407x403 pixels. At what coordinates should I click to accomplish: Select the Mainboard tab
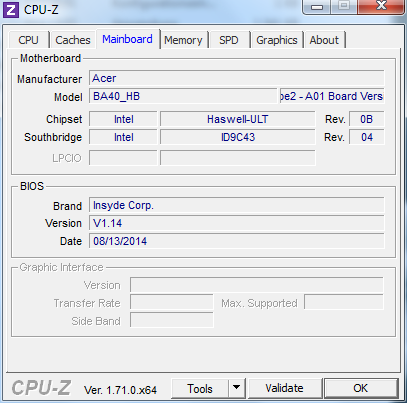click(x=127, y=39)
